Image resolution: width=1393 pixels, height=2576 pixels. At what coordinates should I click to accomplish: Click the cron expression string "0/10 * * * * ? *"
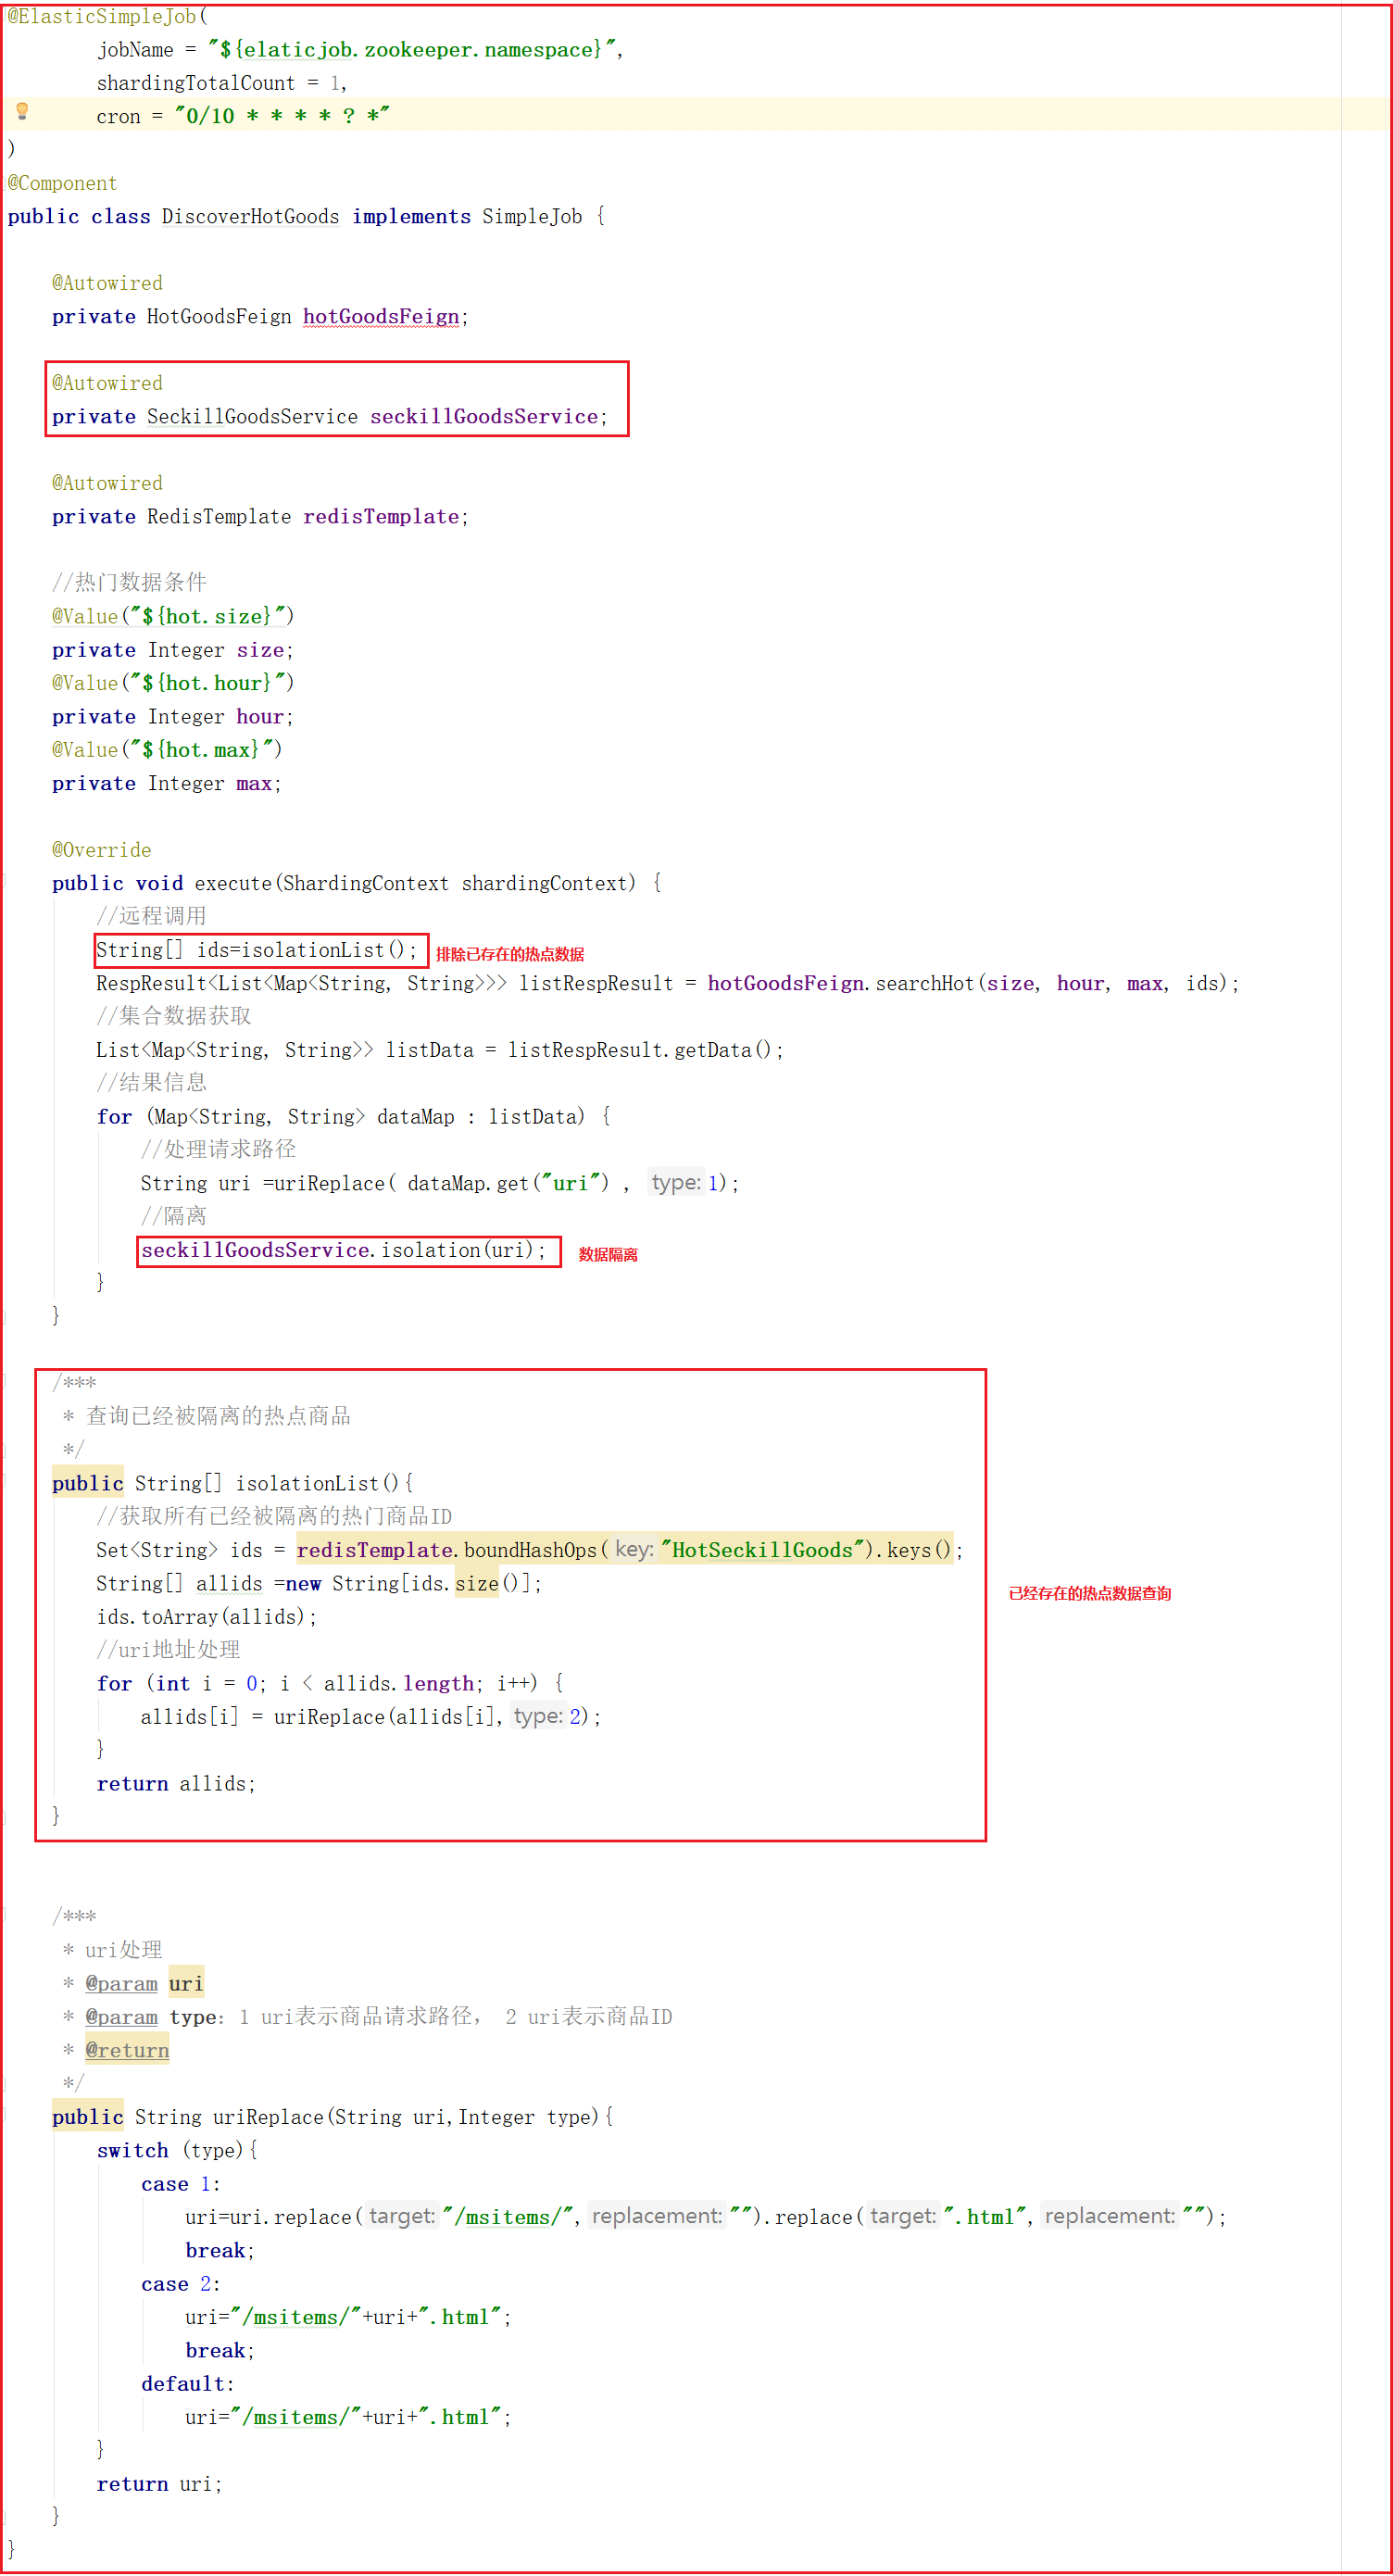282,116
